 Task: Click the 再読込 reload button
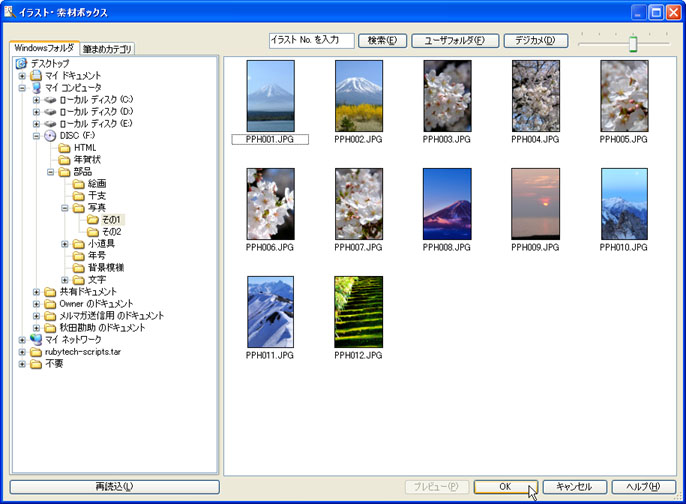(113, 486)
